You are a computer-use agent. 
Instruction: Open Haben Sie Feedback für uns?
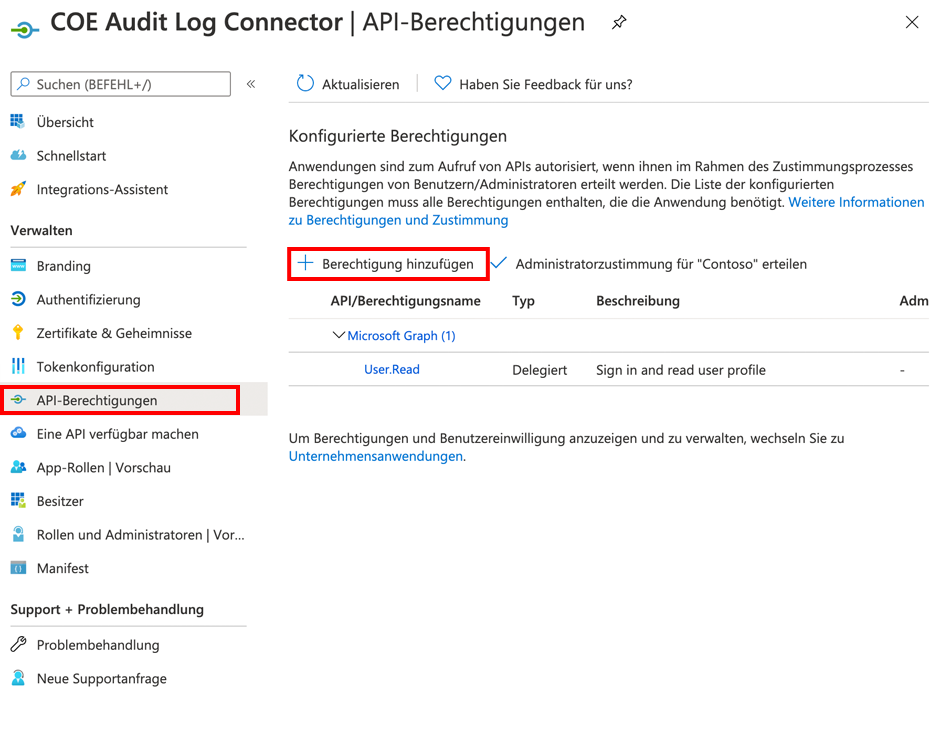tap(546, 84)
